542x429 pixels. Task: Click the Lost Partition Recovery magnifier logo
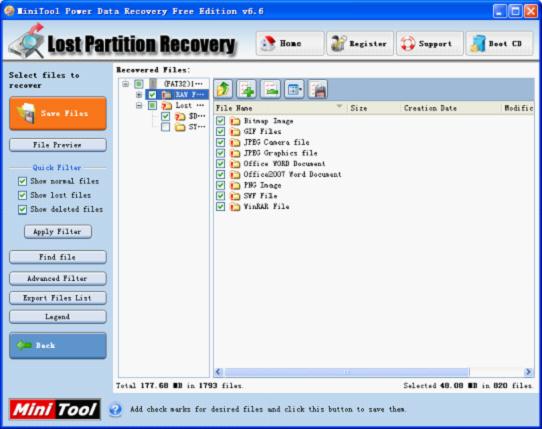(x=27, y=41)
